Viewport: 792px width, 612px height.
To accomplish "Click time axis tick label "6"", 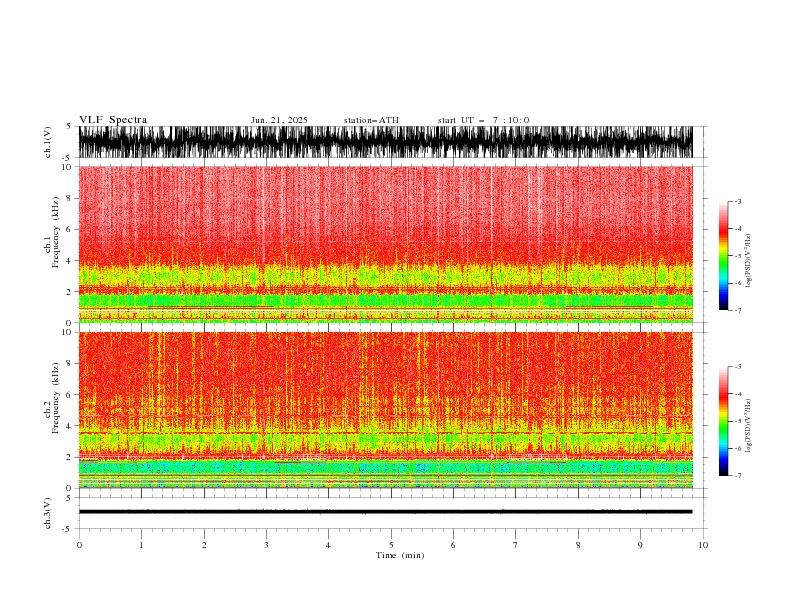I will (453, 545).
